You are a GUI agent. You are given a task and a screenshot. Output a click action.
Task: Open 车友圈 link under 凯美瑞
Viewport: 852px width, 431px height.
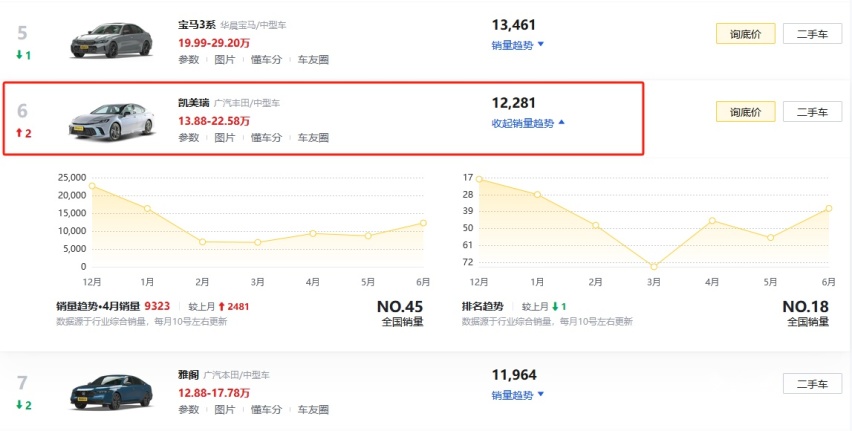click(313, 138)
